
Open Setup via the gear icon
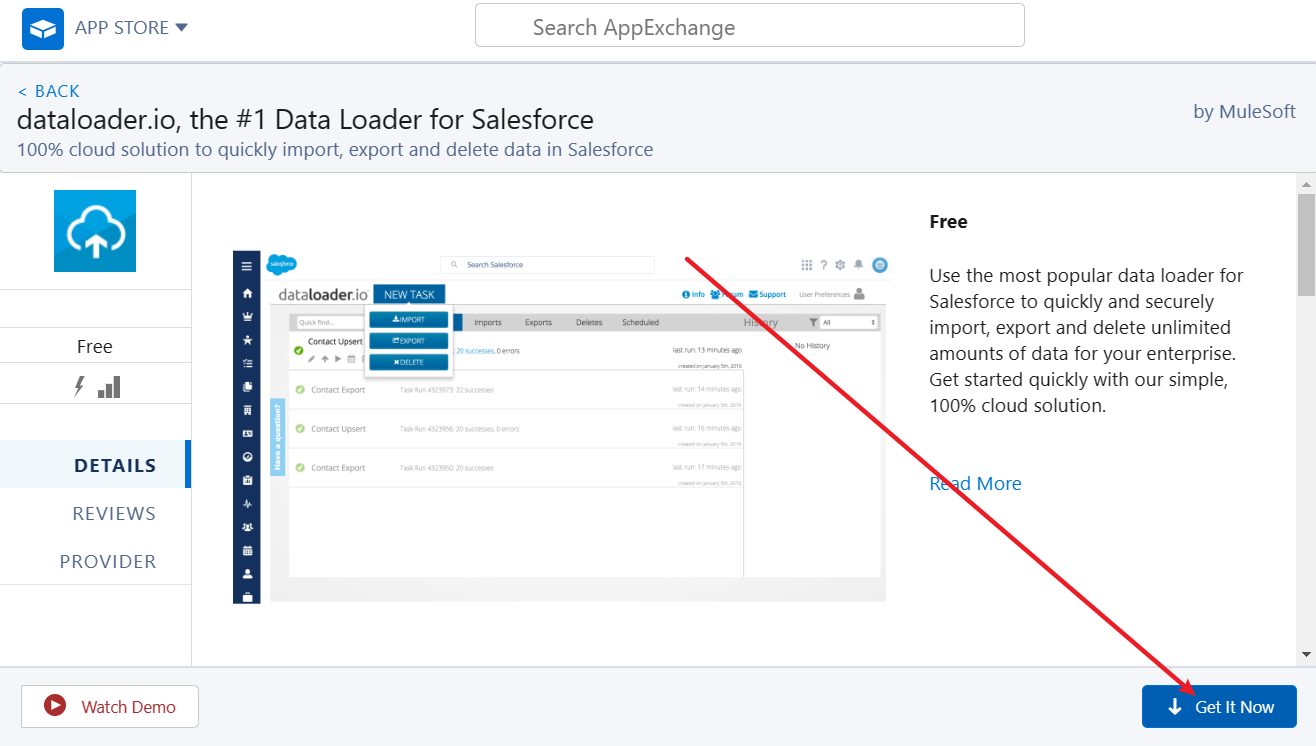coord(840,265)
